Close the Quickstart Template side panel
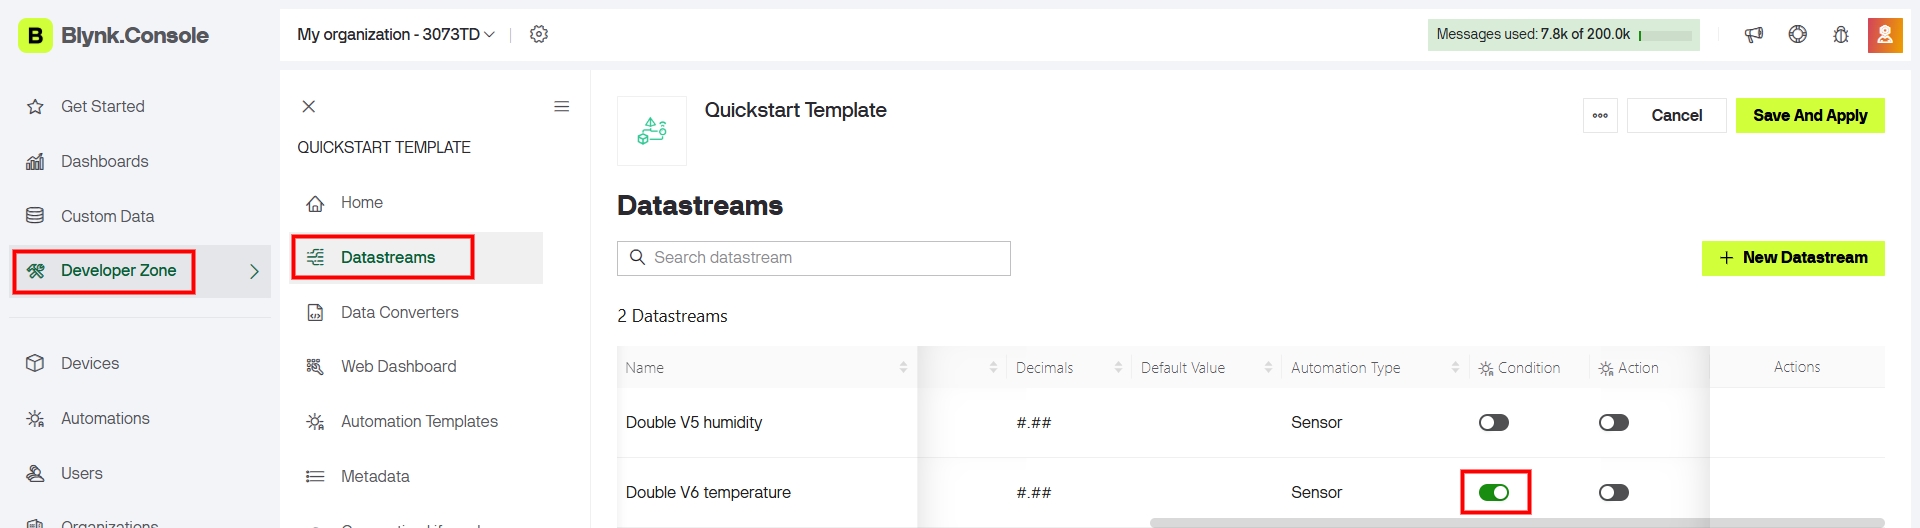 pos(309,107)
